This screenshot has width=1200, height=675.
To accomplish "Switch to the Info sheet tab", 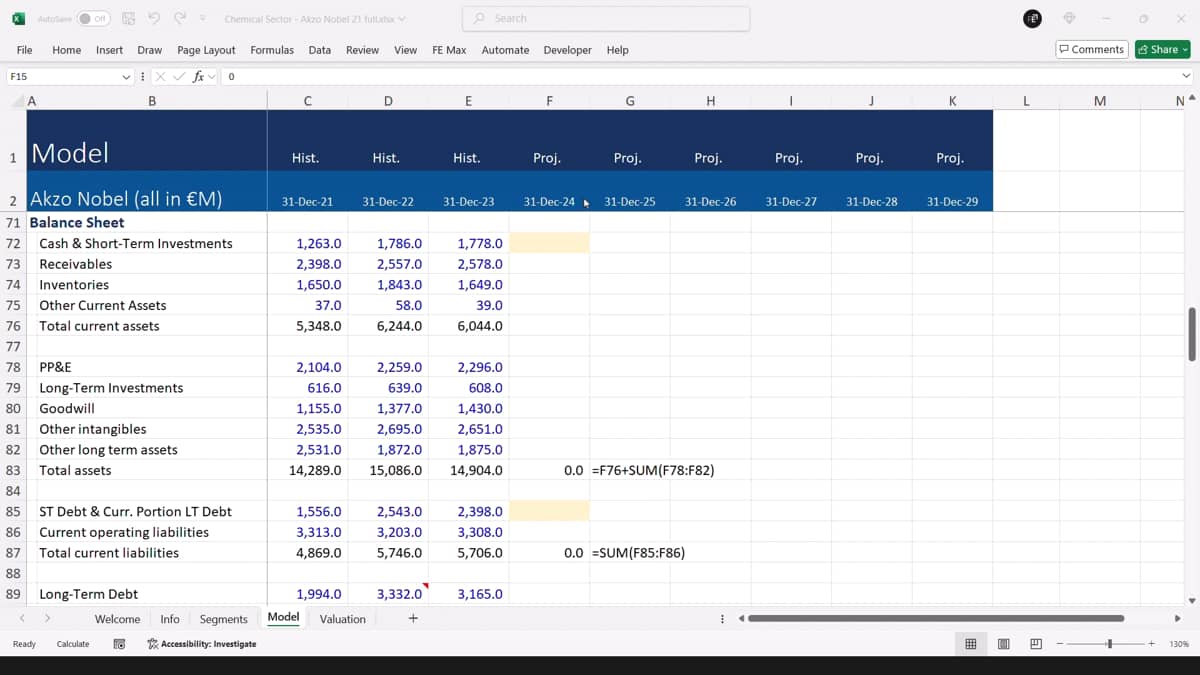I will pyautogui.click(x=170, y=619).
